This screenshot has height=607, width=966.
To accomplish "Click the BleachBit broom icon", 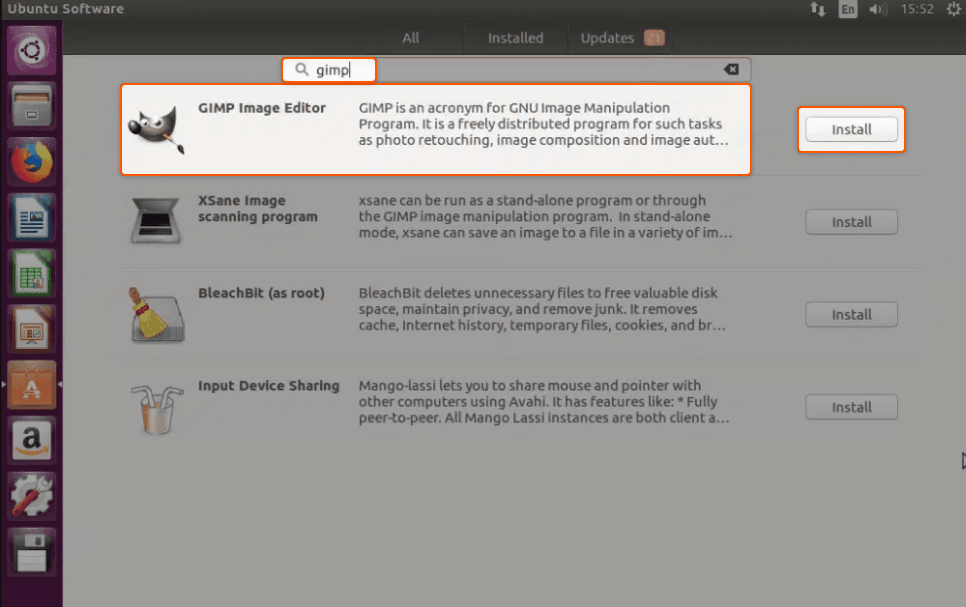I will point(156,314).
